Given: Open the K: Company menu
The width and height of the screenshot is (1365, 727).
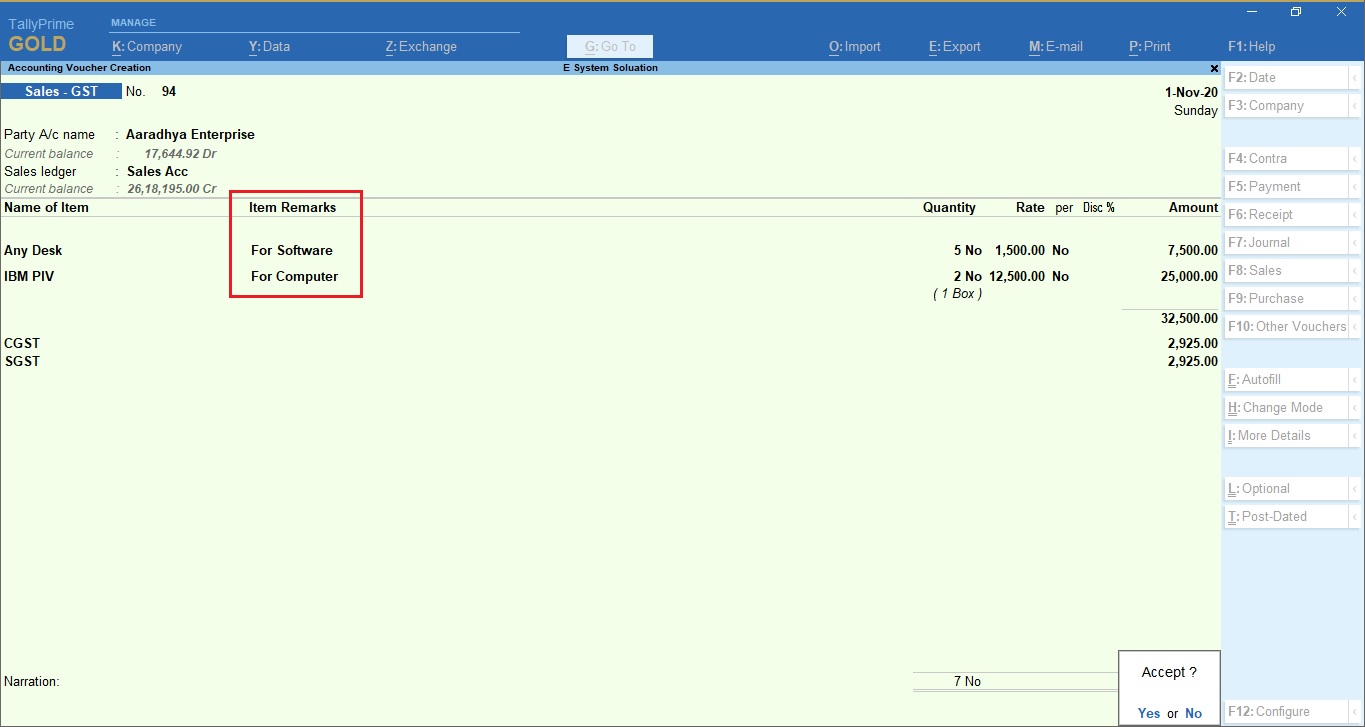Looking at the screenshot, I should 148,46.
